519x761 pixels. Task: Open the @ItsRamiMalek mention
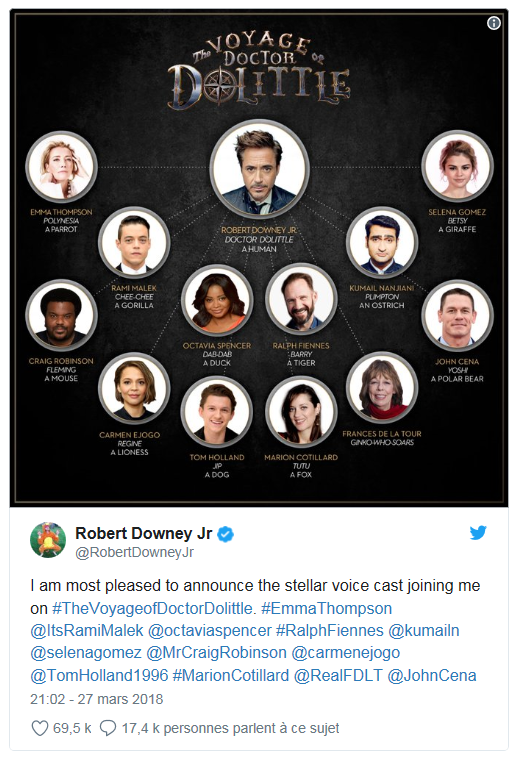(x=87, y=630)
